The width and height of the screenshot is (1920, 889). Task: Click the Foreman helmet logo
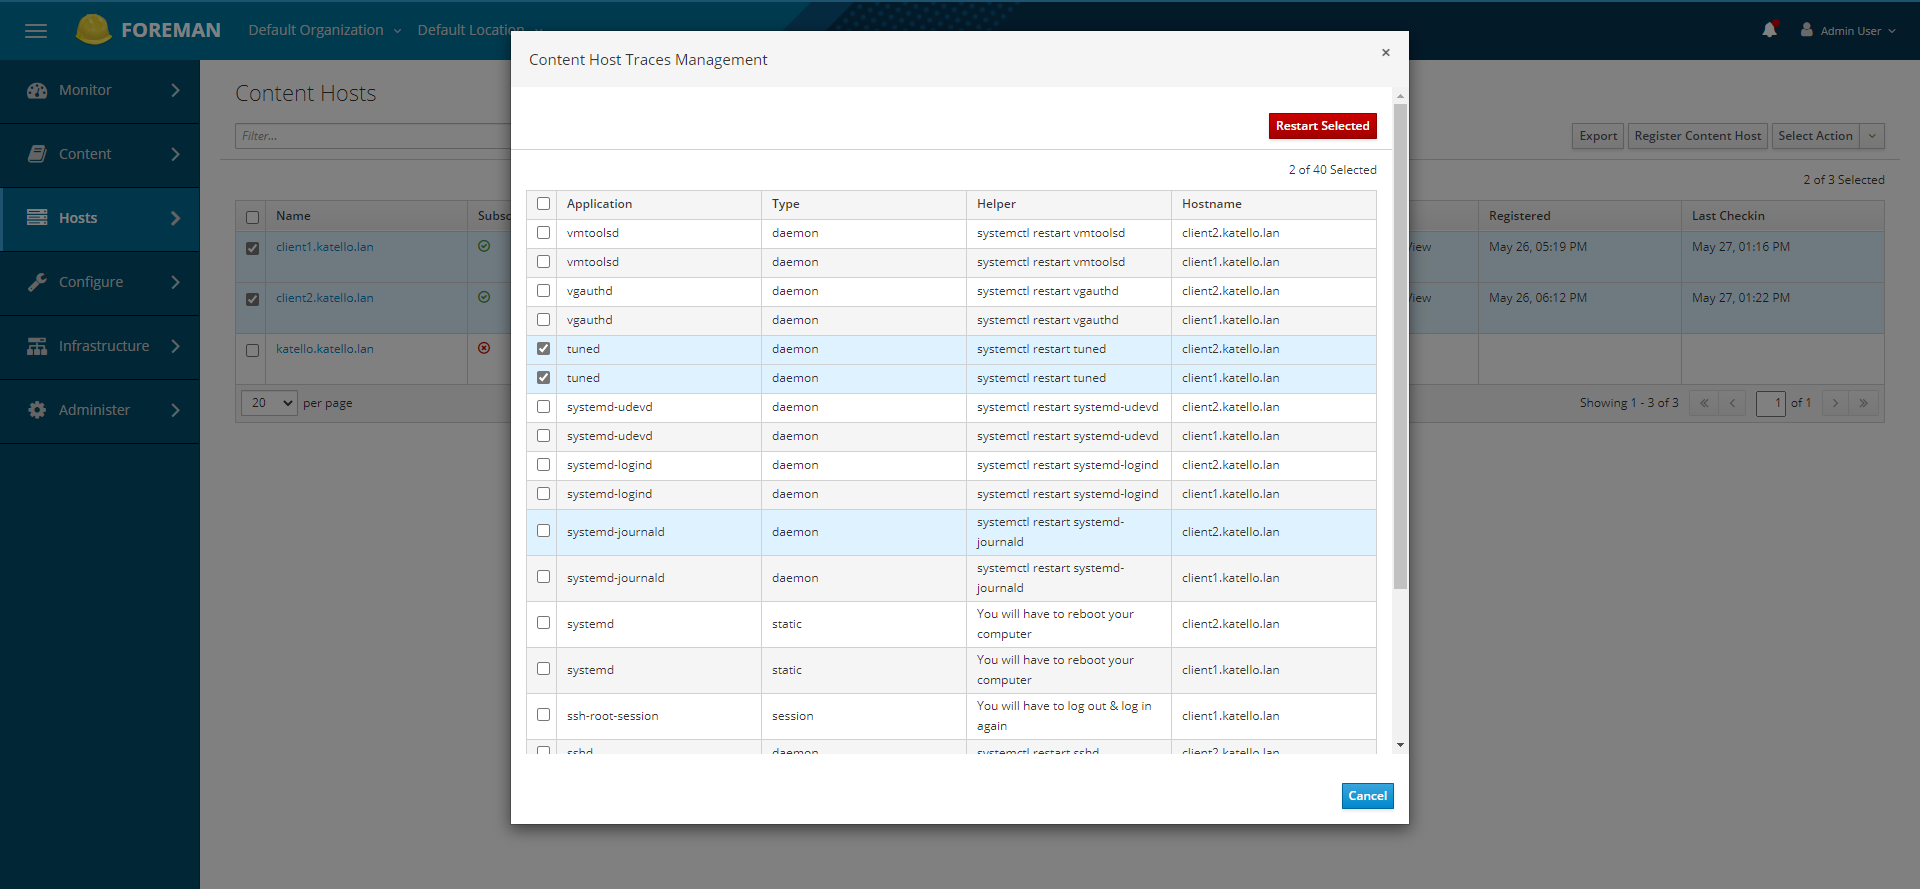93,30
